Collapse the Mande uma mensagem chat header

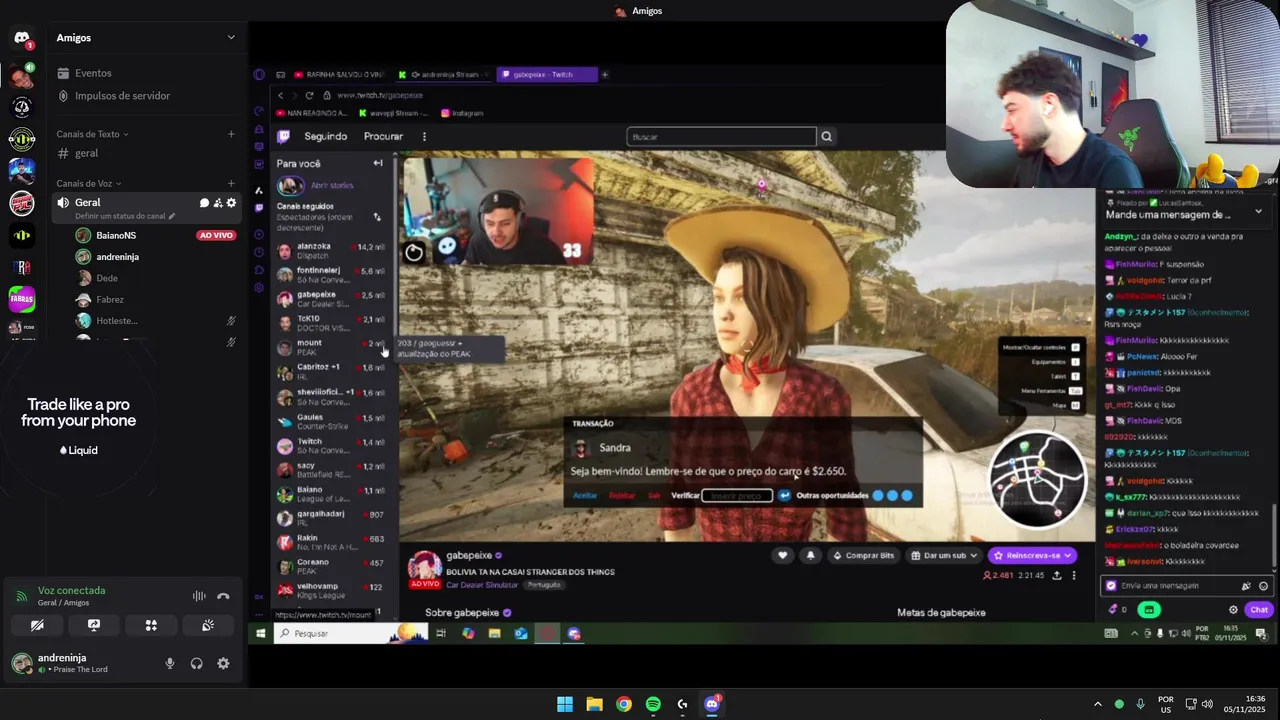(x=1258, y=212)
